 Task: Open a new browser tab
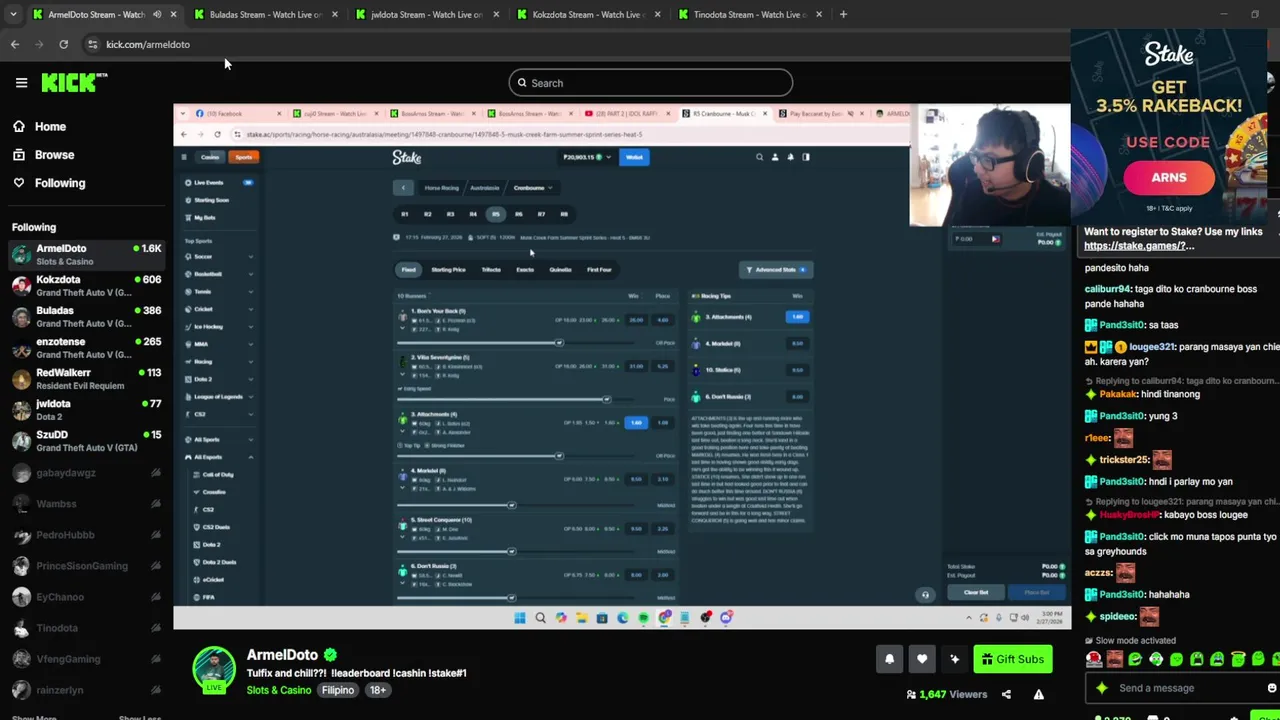point(843,14)
